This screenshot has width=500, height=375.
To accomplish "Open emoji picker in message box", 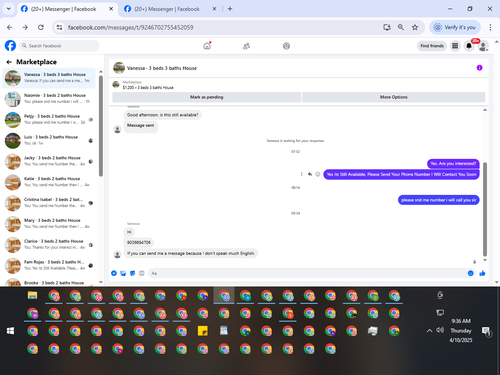I will pos(470,273).
